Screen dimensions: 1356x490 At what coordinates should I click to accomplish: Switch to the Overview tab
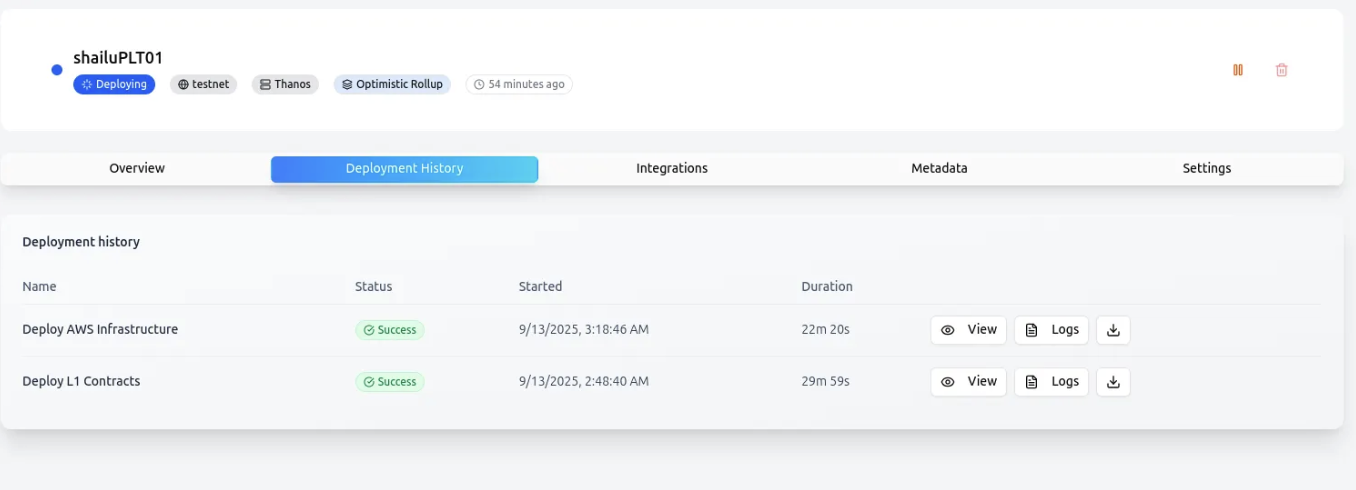(x=137, y=169)
